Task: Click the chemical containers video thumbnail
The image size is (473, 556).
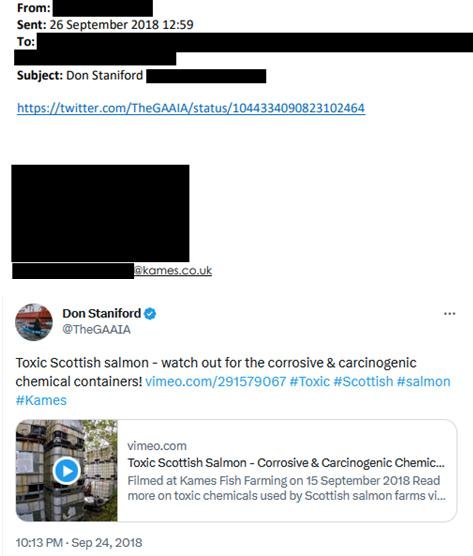Action: [x=67, y=471]
